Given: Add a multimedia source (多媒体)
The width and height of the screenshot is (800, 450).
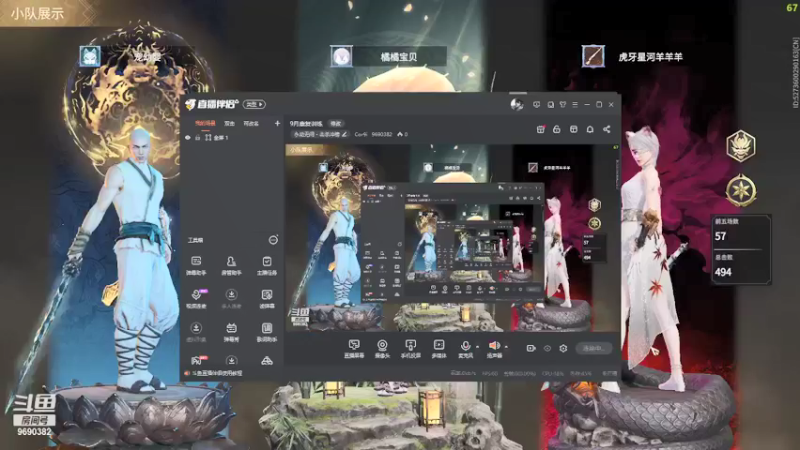Looking at the screenshot, I should (x=439, y=348).
